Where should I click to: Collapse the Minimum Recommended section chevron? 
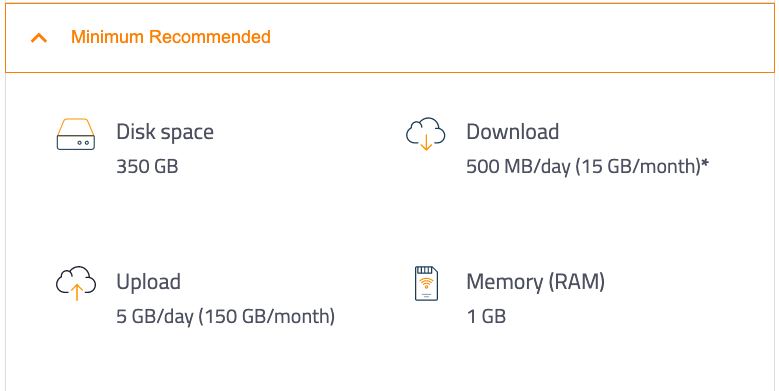tap(39, 38)
